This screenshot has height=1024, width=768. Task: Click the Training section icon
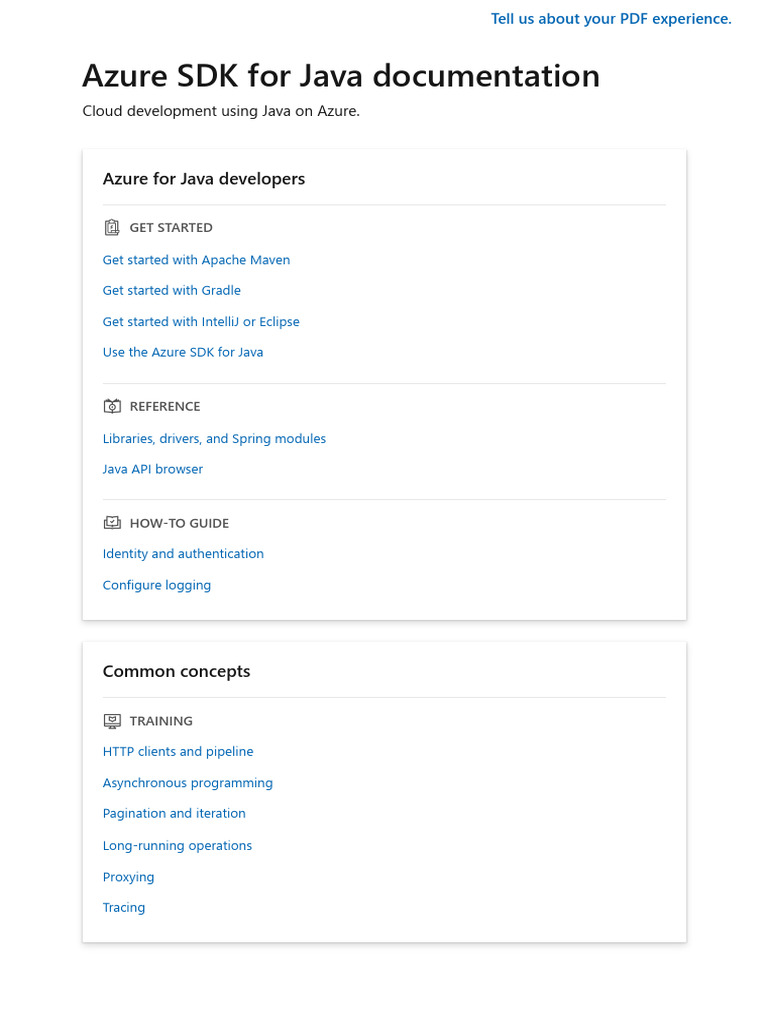point(112,721)
